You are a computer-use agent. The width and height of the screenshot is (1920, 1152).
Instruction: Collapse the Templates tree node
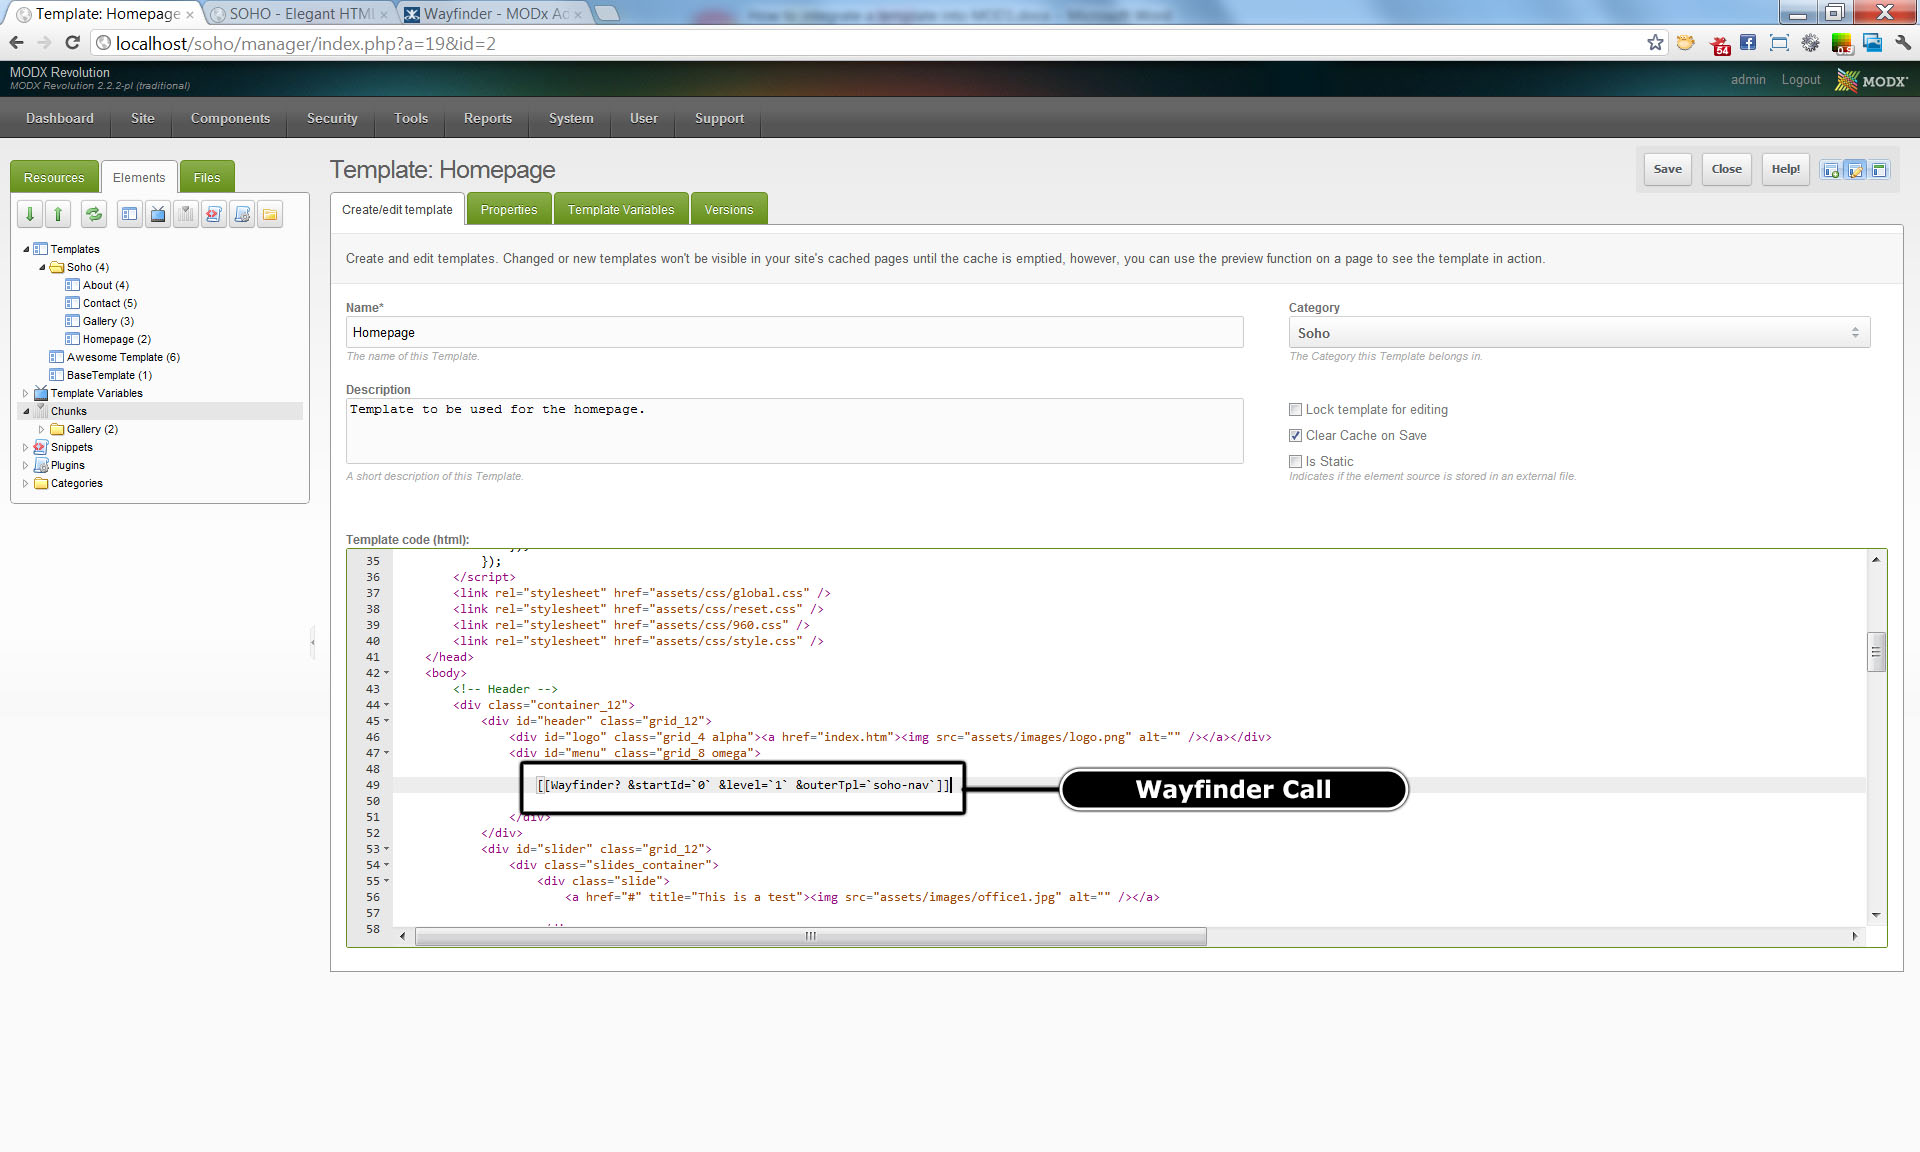26,249
